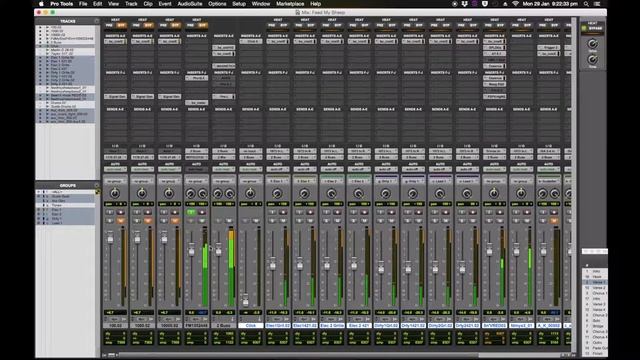This screenshot has height=360, width=640.
Task: Open the Signal Gen insert on track 100.02
Action: [x=115, y=96]
